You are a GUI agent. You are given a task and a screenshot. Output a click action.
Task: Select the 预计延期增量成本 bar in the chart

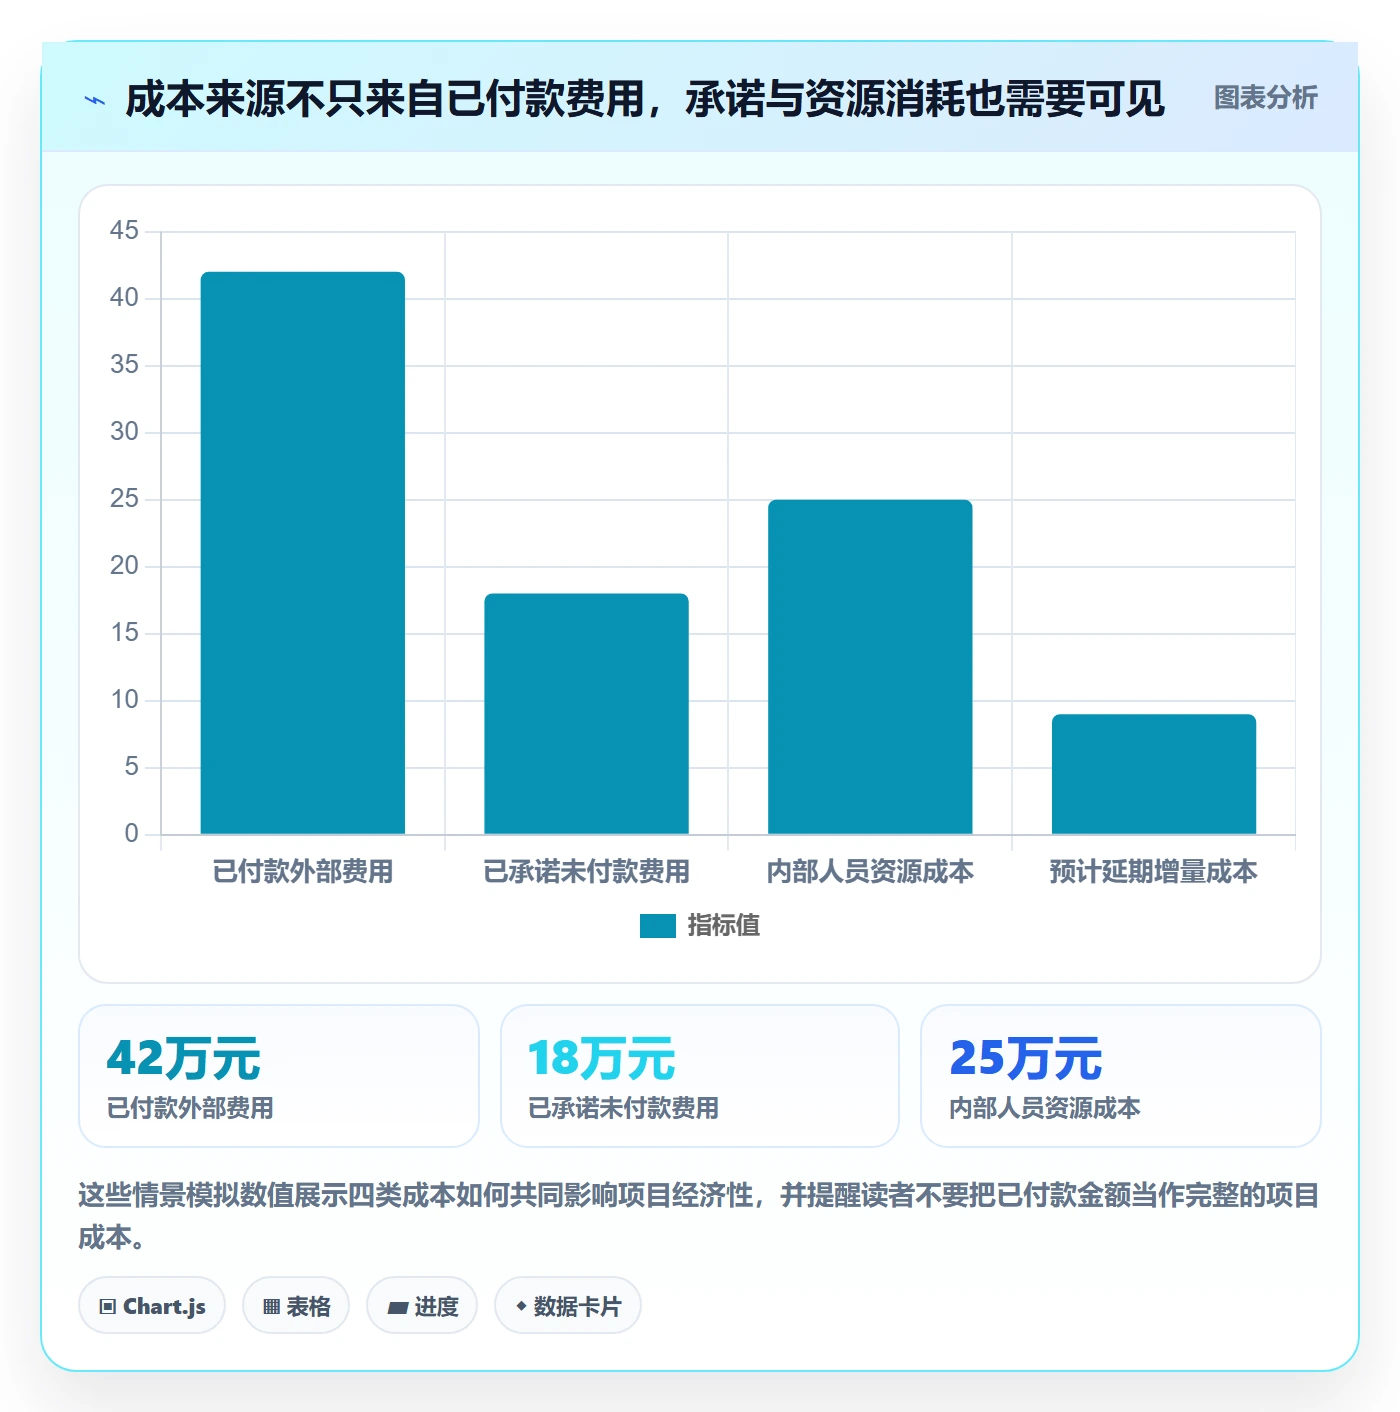pos(1154,774)
